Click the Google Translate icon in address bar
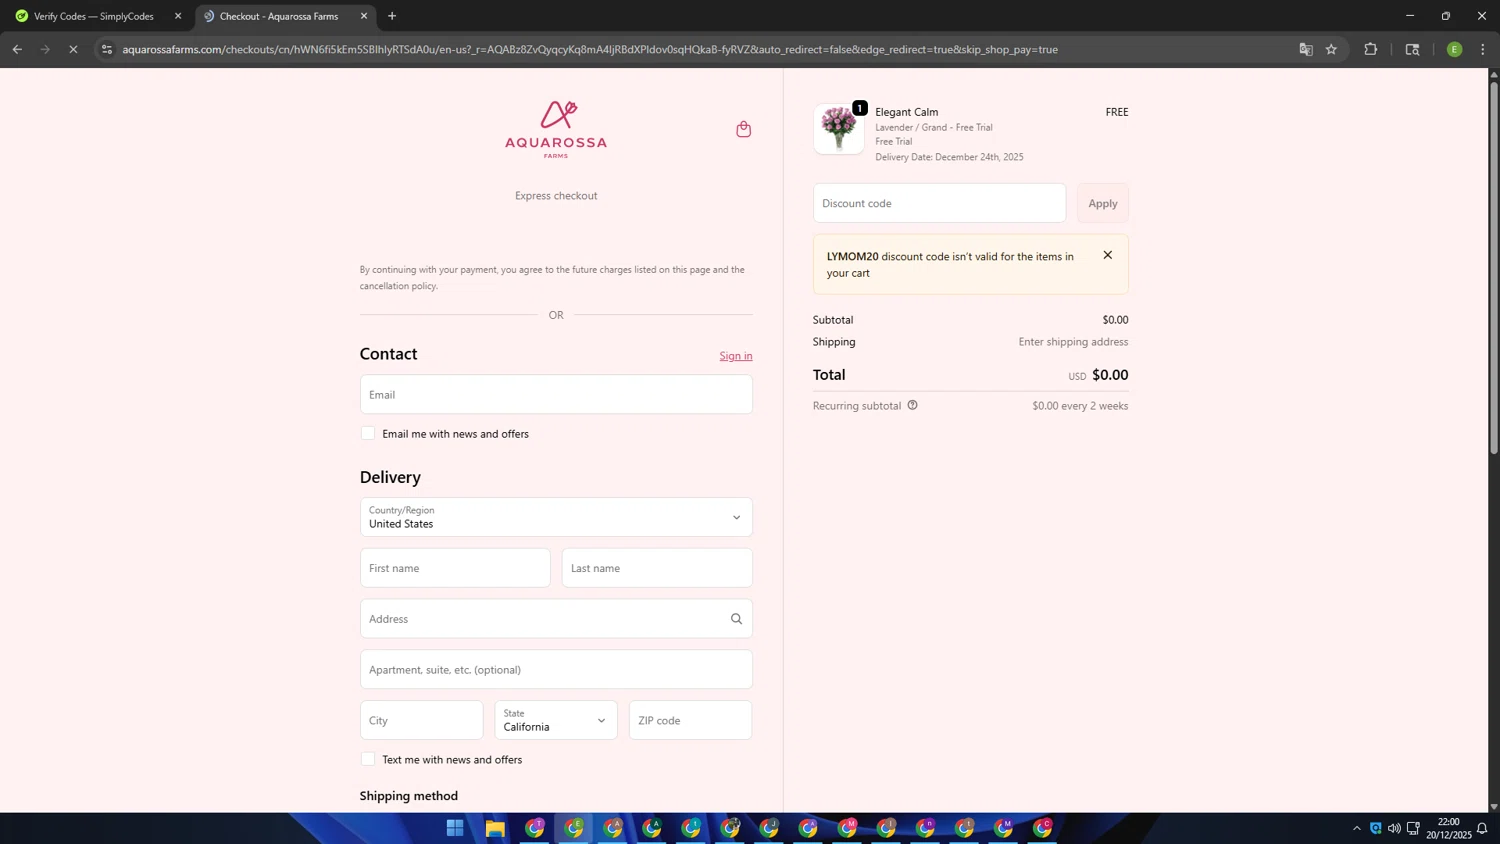 [1305, 49]
